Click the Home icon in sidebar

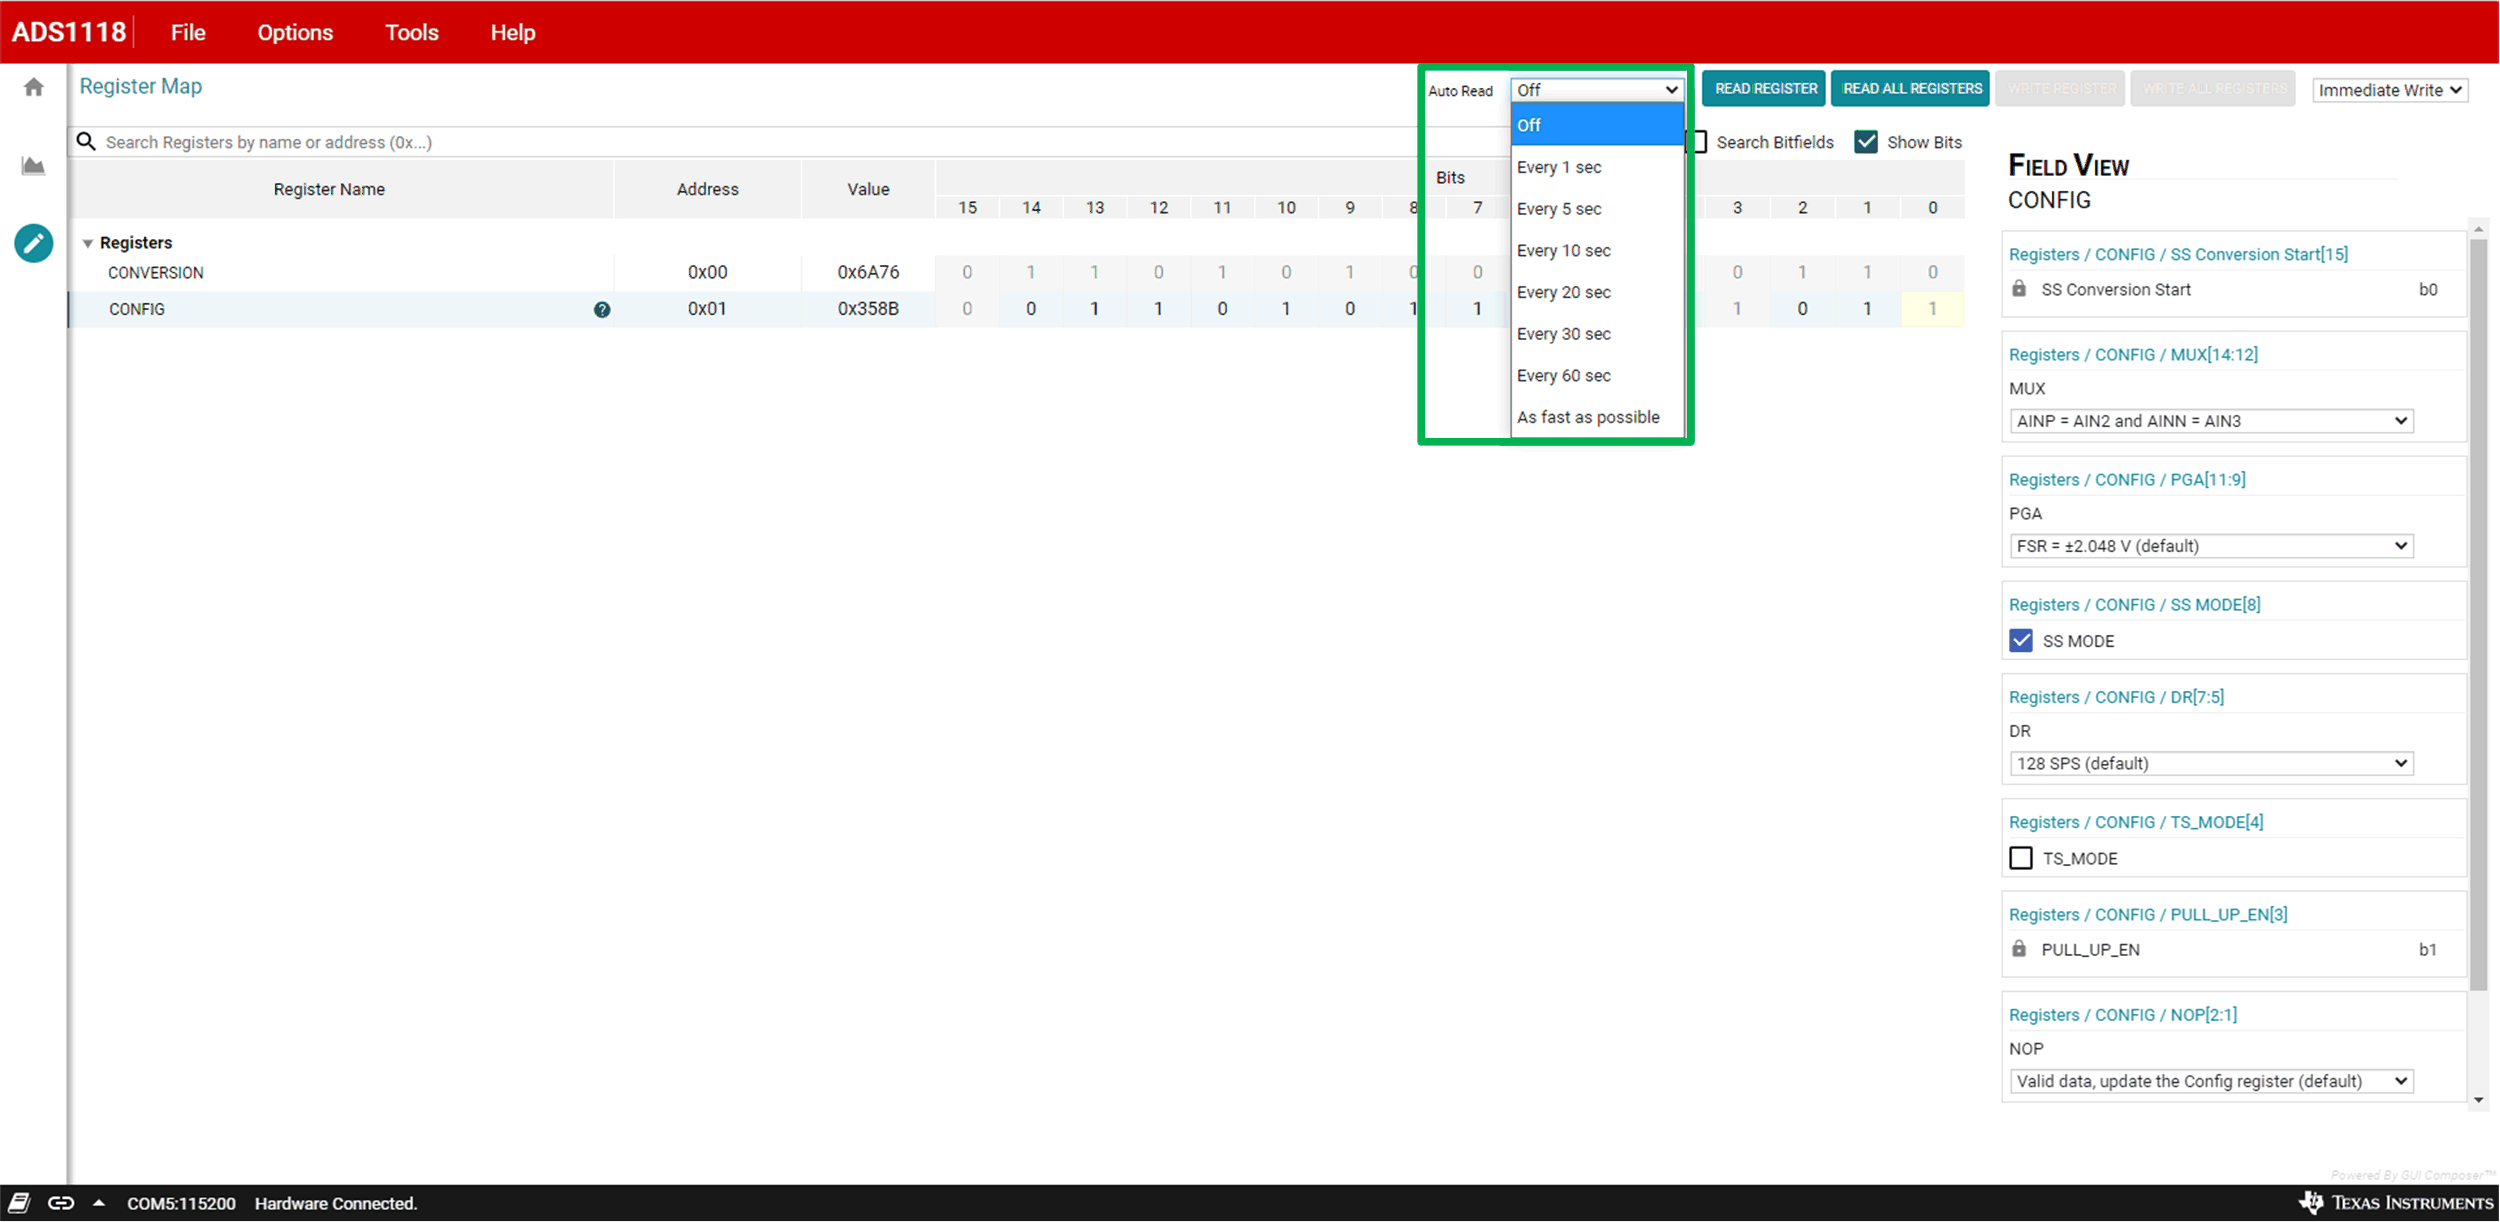pyautogui.click(x=34, y=88)
